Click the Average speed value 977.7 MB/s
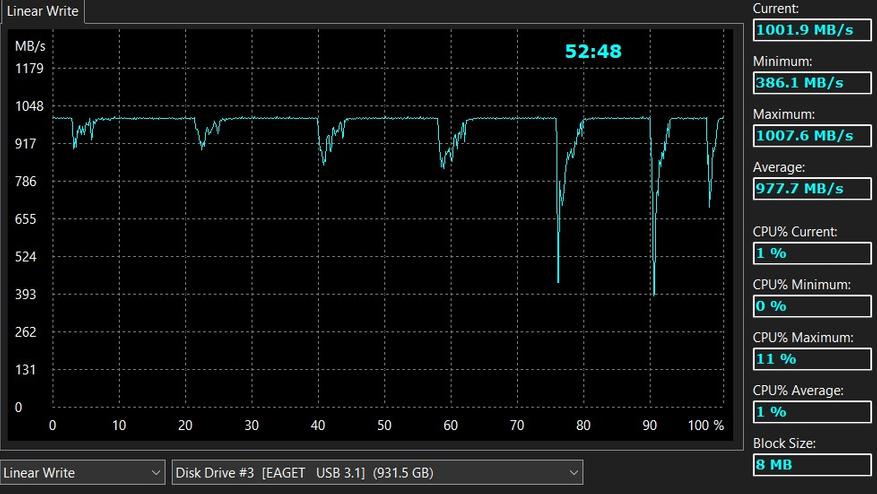Viewport: 877px width, 494px height. click(x=812, y=189)
